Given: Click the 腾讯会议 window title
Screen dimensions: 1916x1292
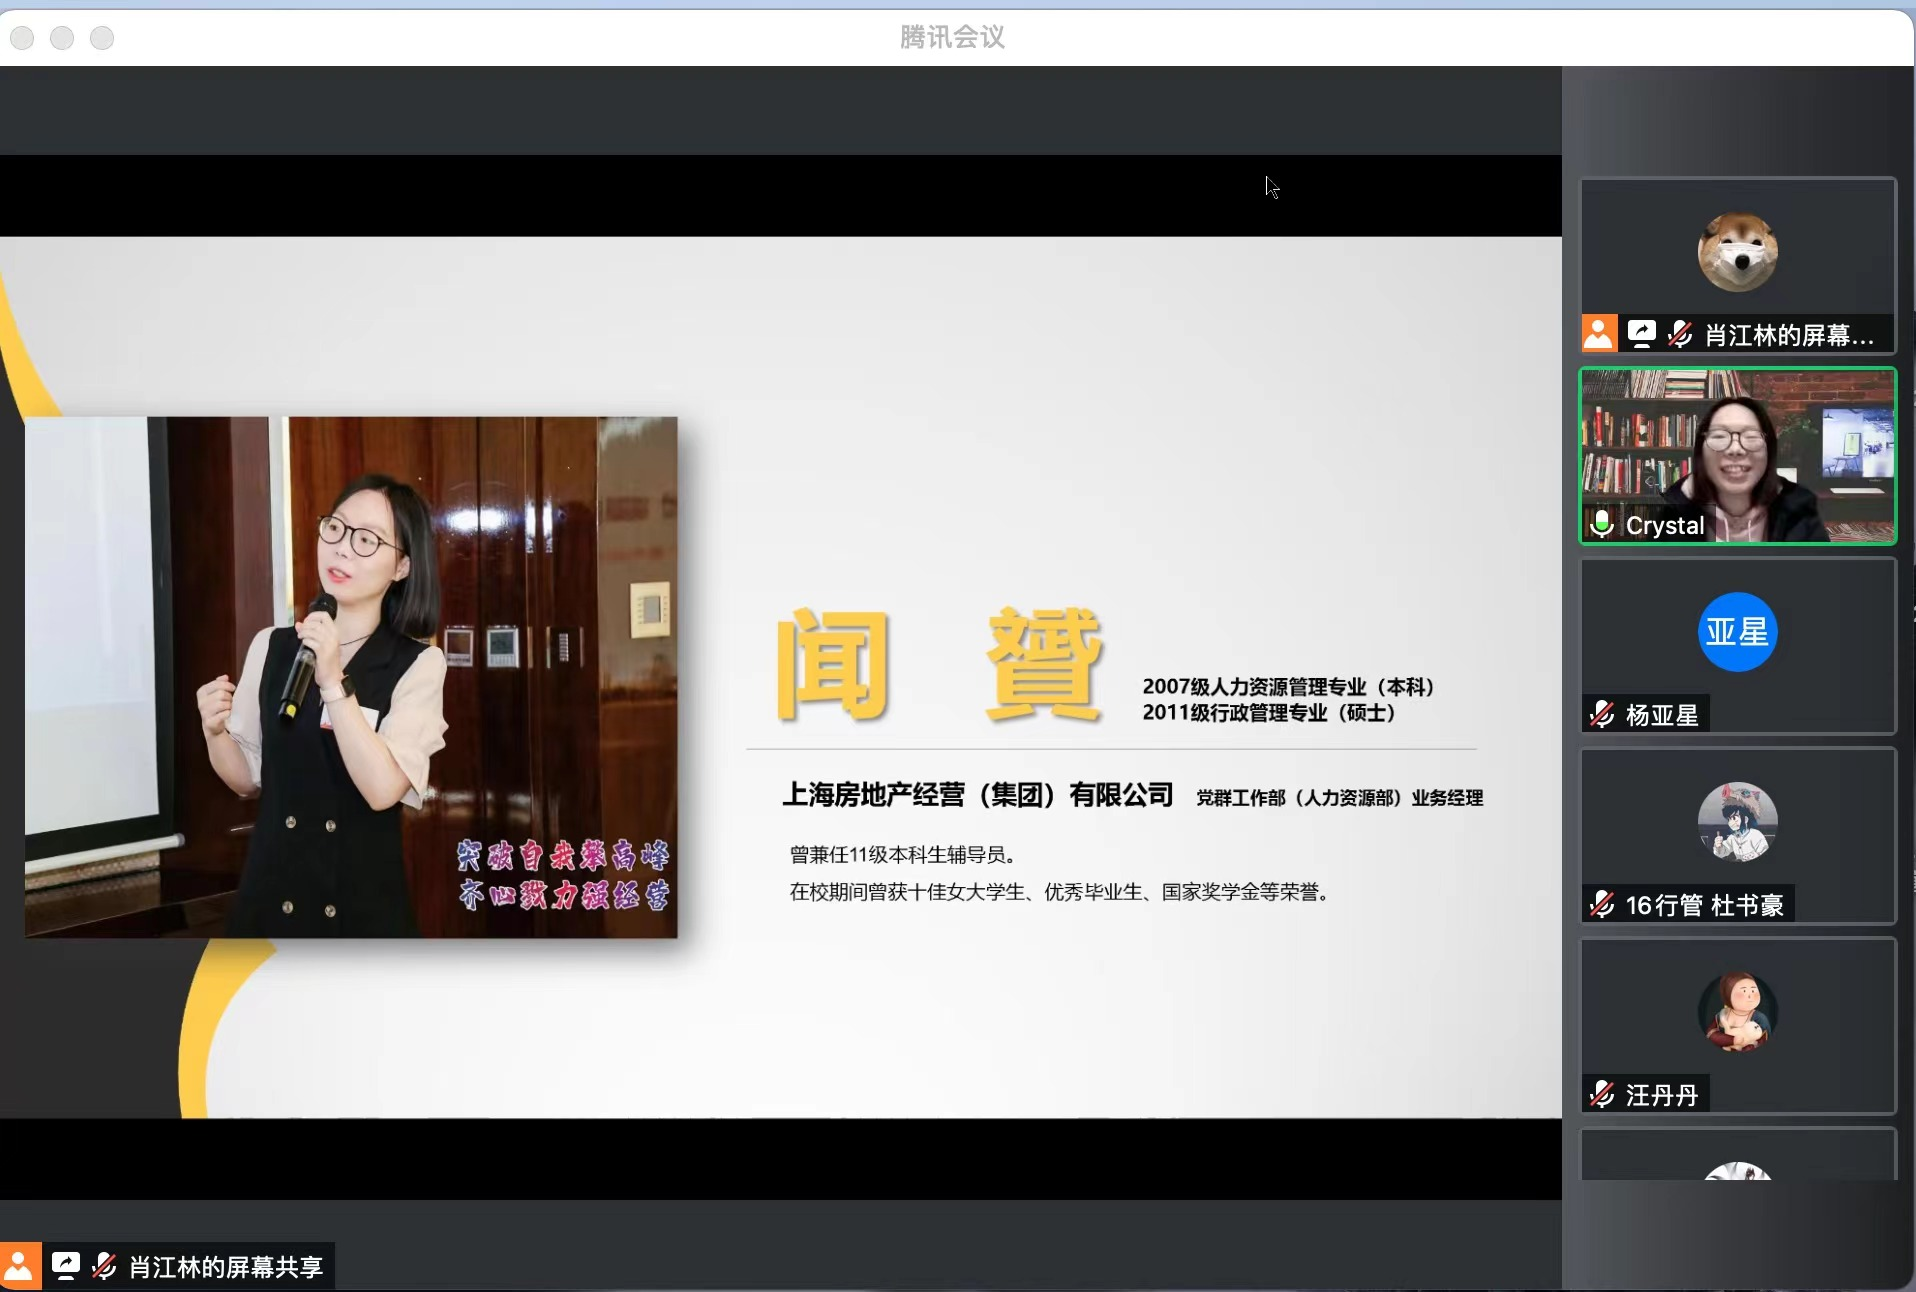Looking at the screenshot, I should [x=952, y=37].
